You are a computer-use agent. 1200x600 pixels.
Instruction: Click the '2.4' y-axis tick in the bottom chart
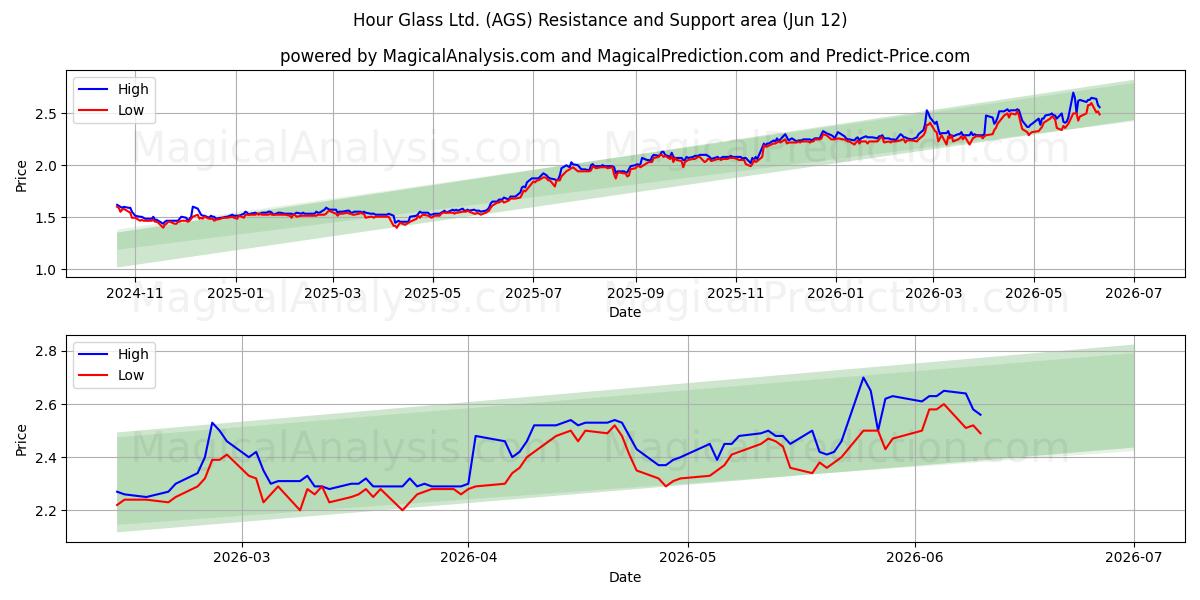pos(48,458)
